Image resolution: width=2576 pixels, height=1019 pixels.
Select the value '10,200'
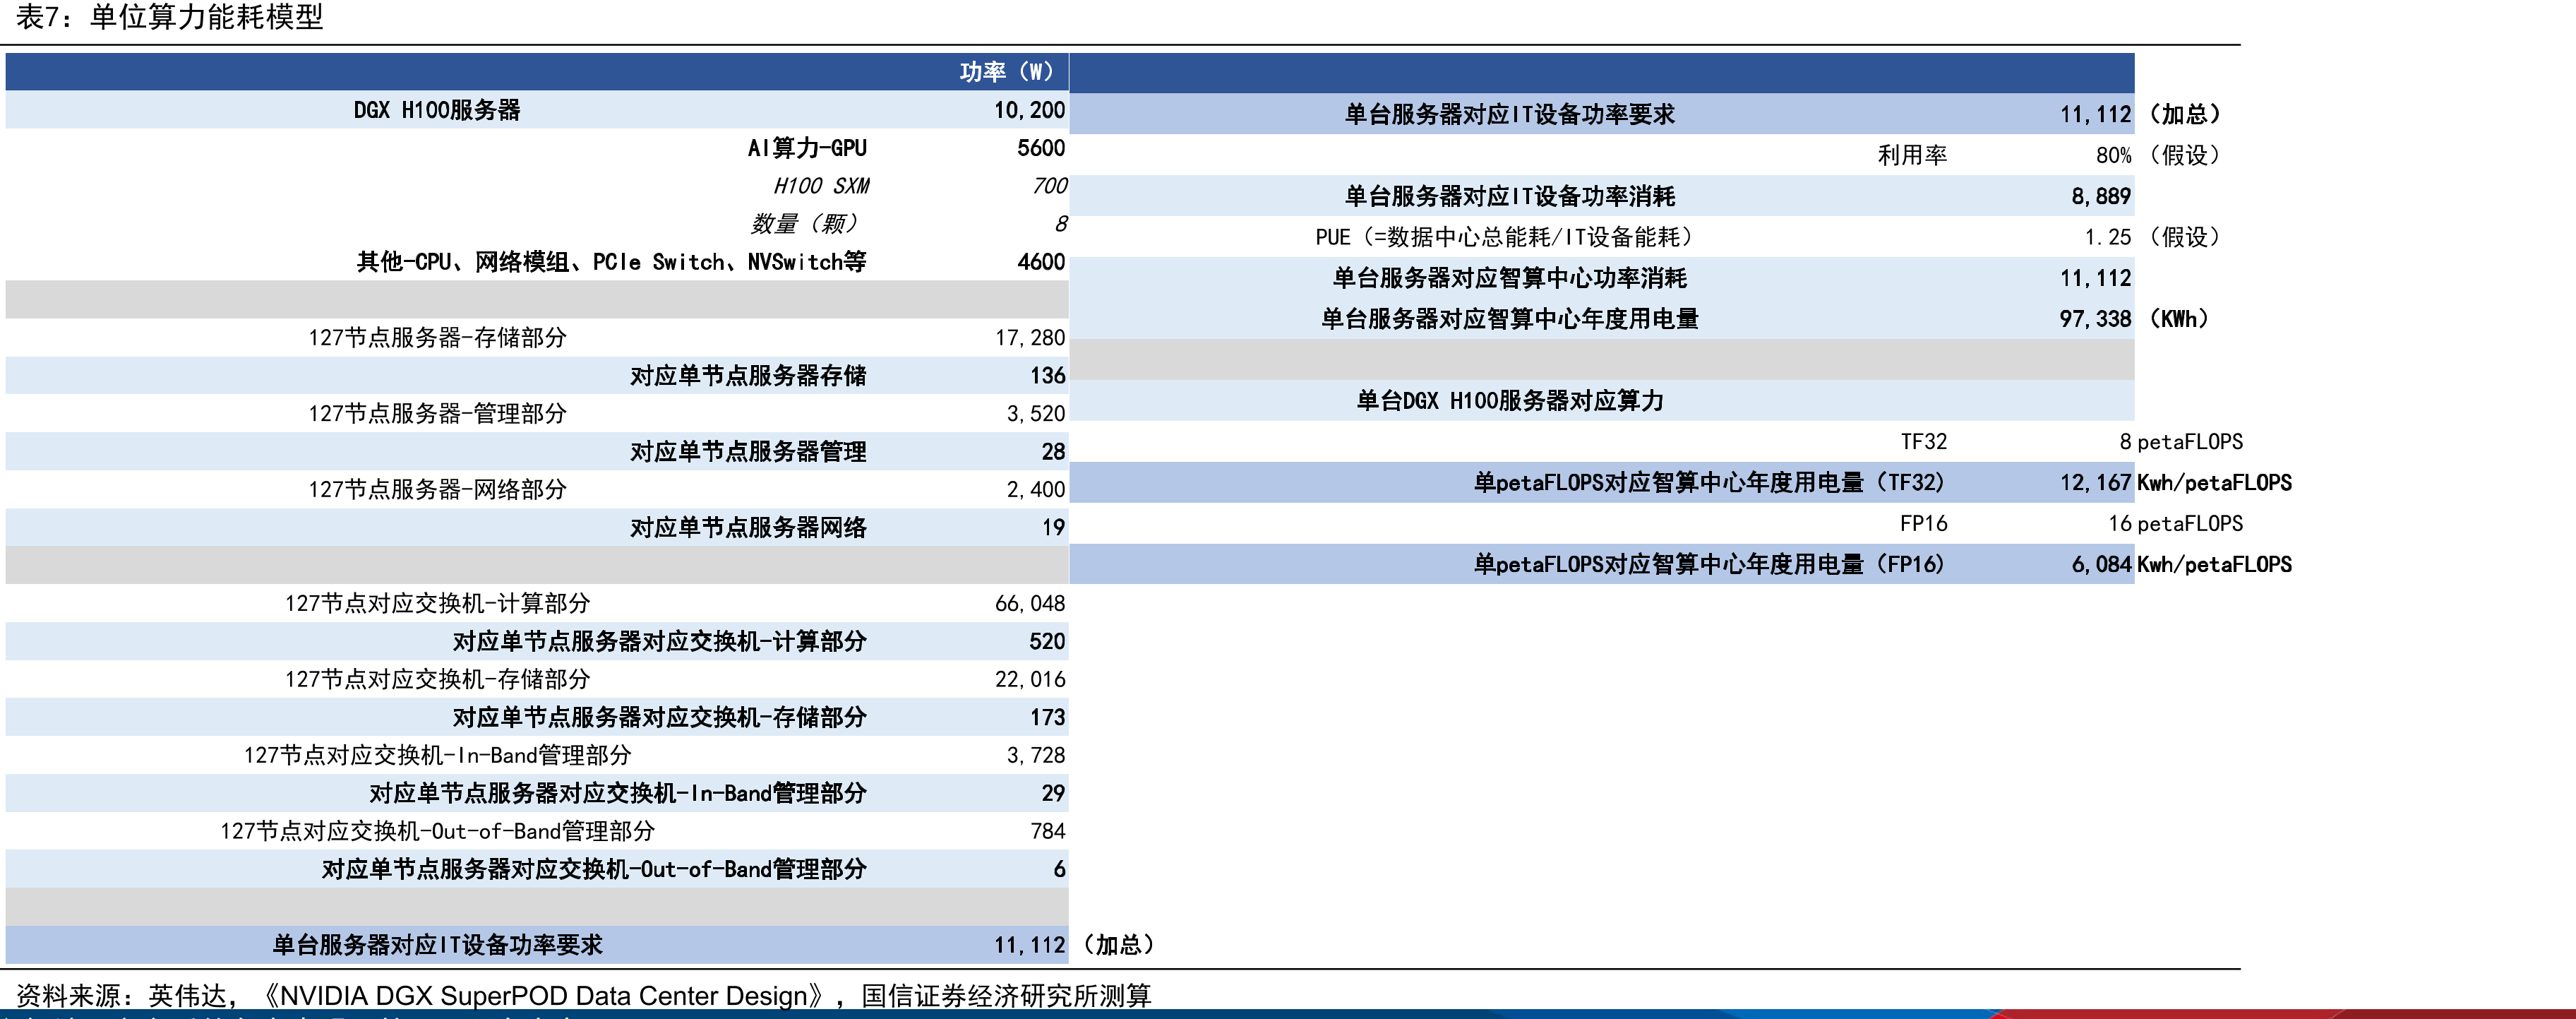(x=1029, y=110)
